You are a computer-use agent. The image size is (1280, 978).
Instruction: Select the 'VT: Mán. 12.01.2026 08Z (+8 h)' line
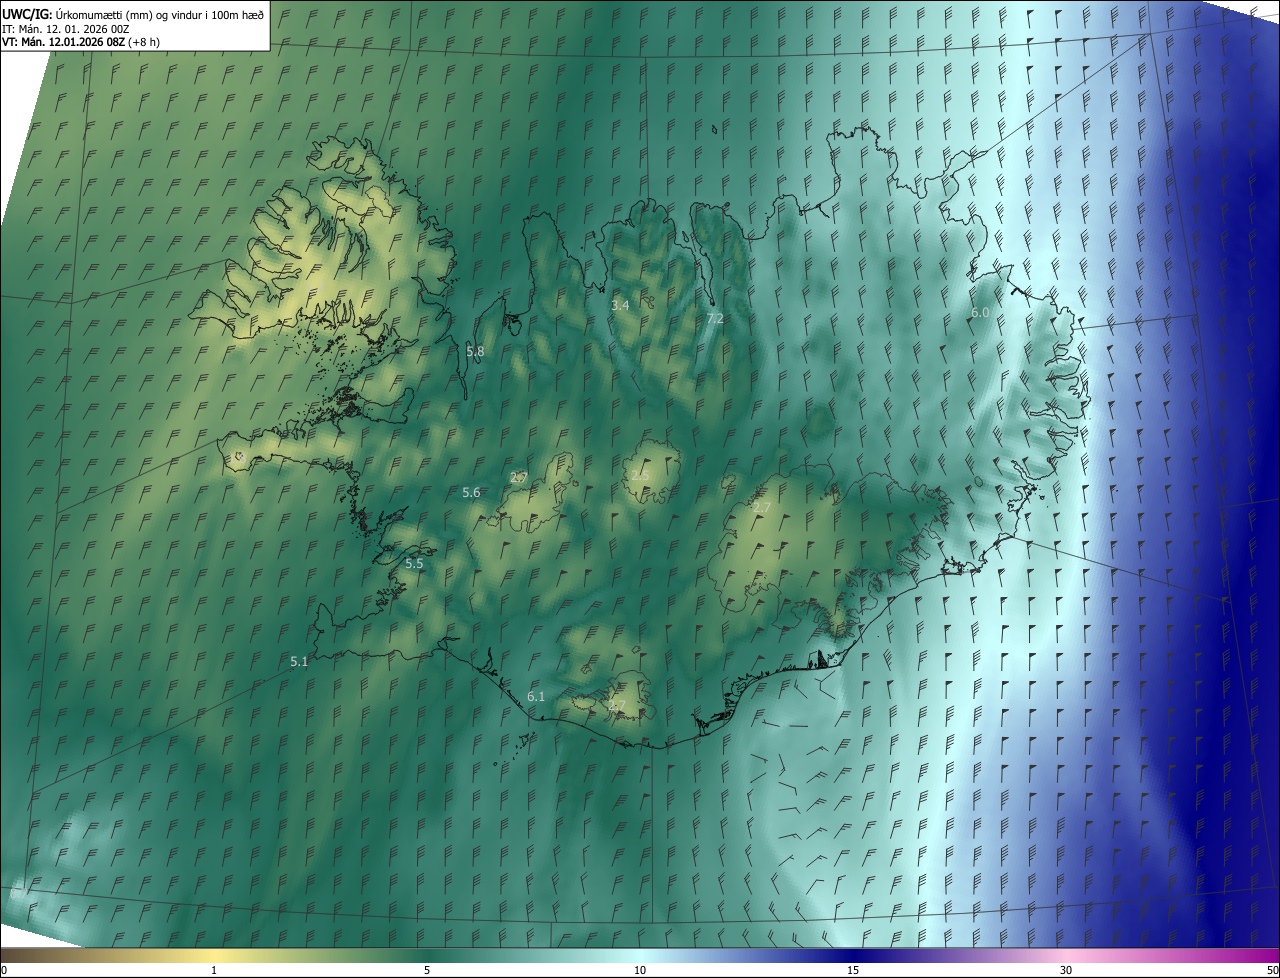(81, 42)
